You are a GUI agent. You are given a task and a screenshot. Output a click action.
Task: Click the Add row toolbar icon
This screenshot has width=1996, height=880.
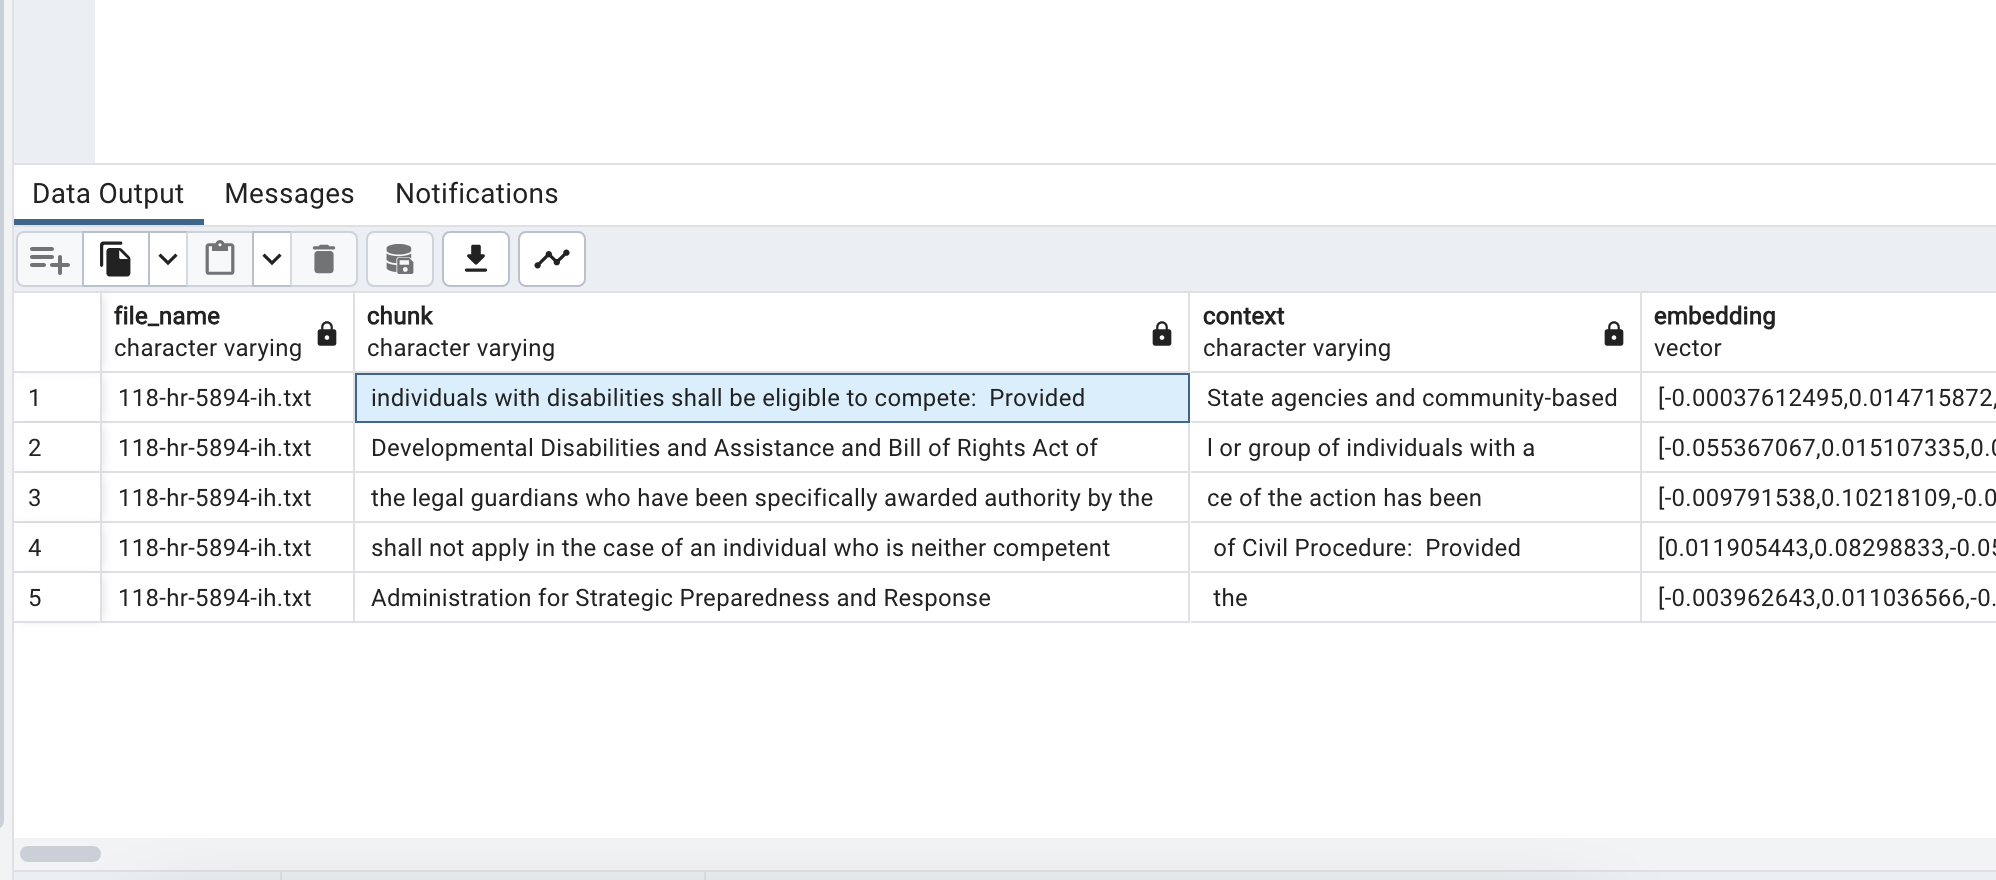click(49, 260)
